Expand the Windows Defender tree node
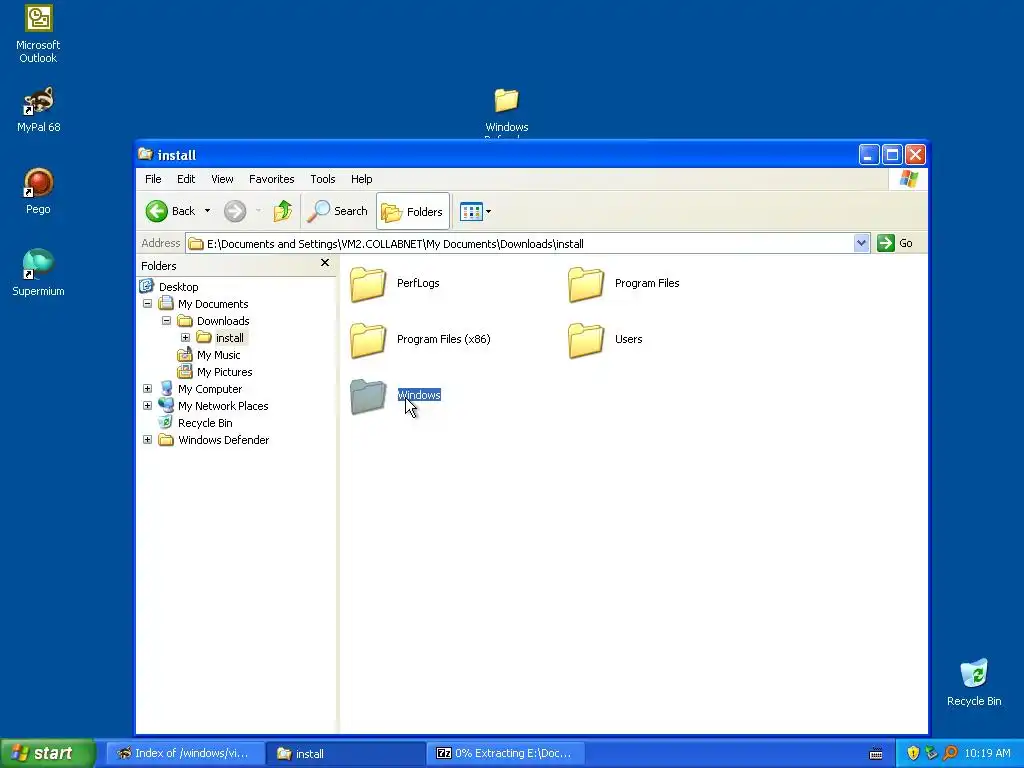 tap(148, 440)
